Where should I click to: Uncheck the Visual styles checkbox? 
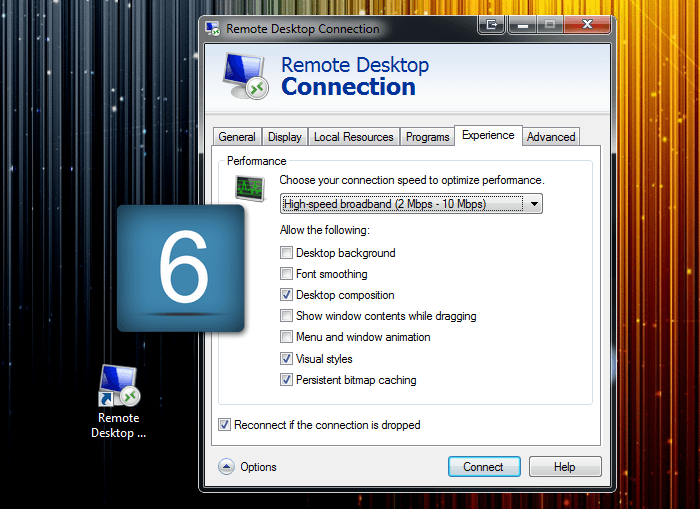pyautogui.click(x=286, y=359)
